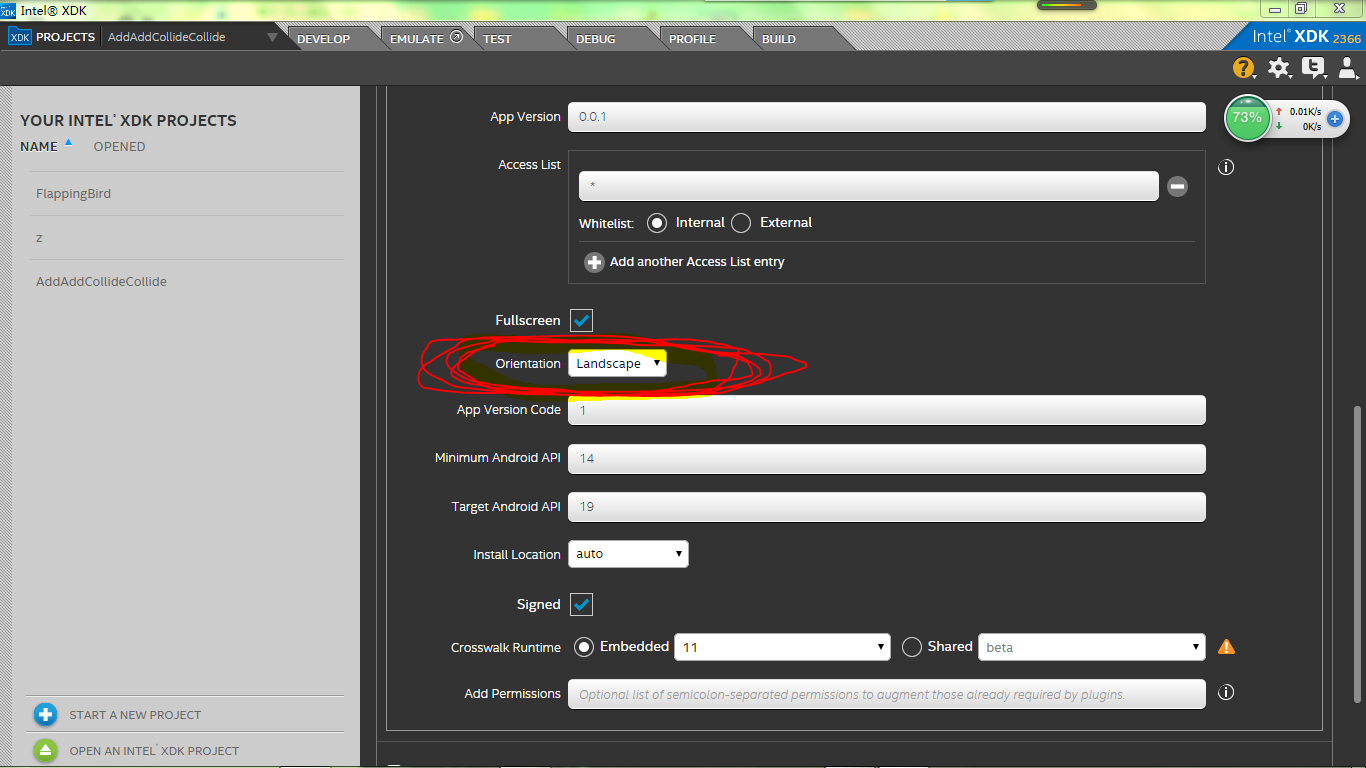Click the plus icon for adding Access List entry
This screenshot has height=768, width=1366.
[x=594, y=262]
